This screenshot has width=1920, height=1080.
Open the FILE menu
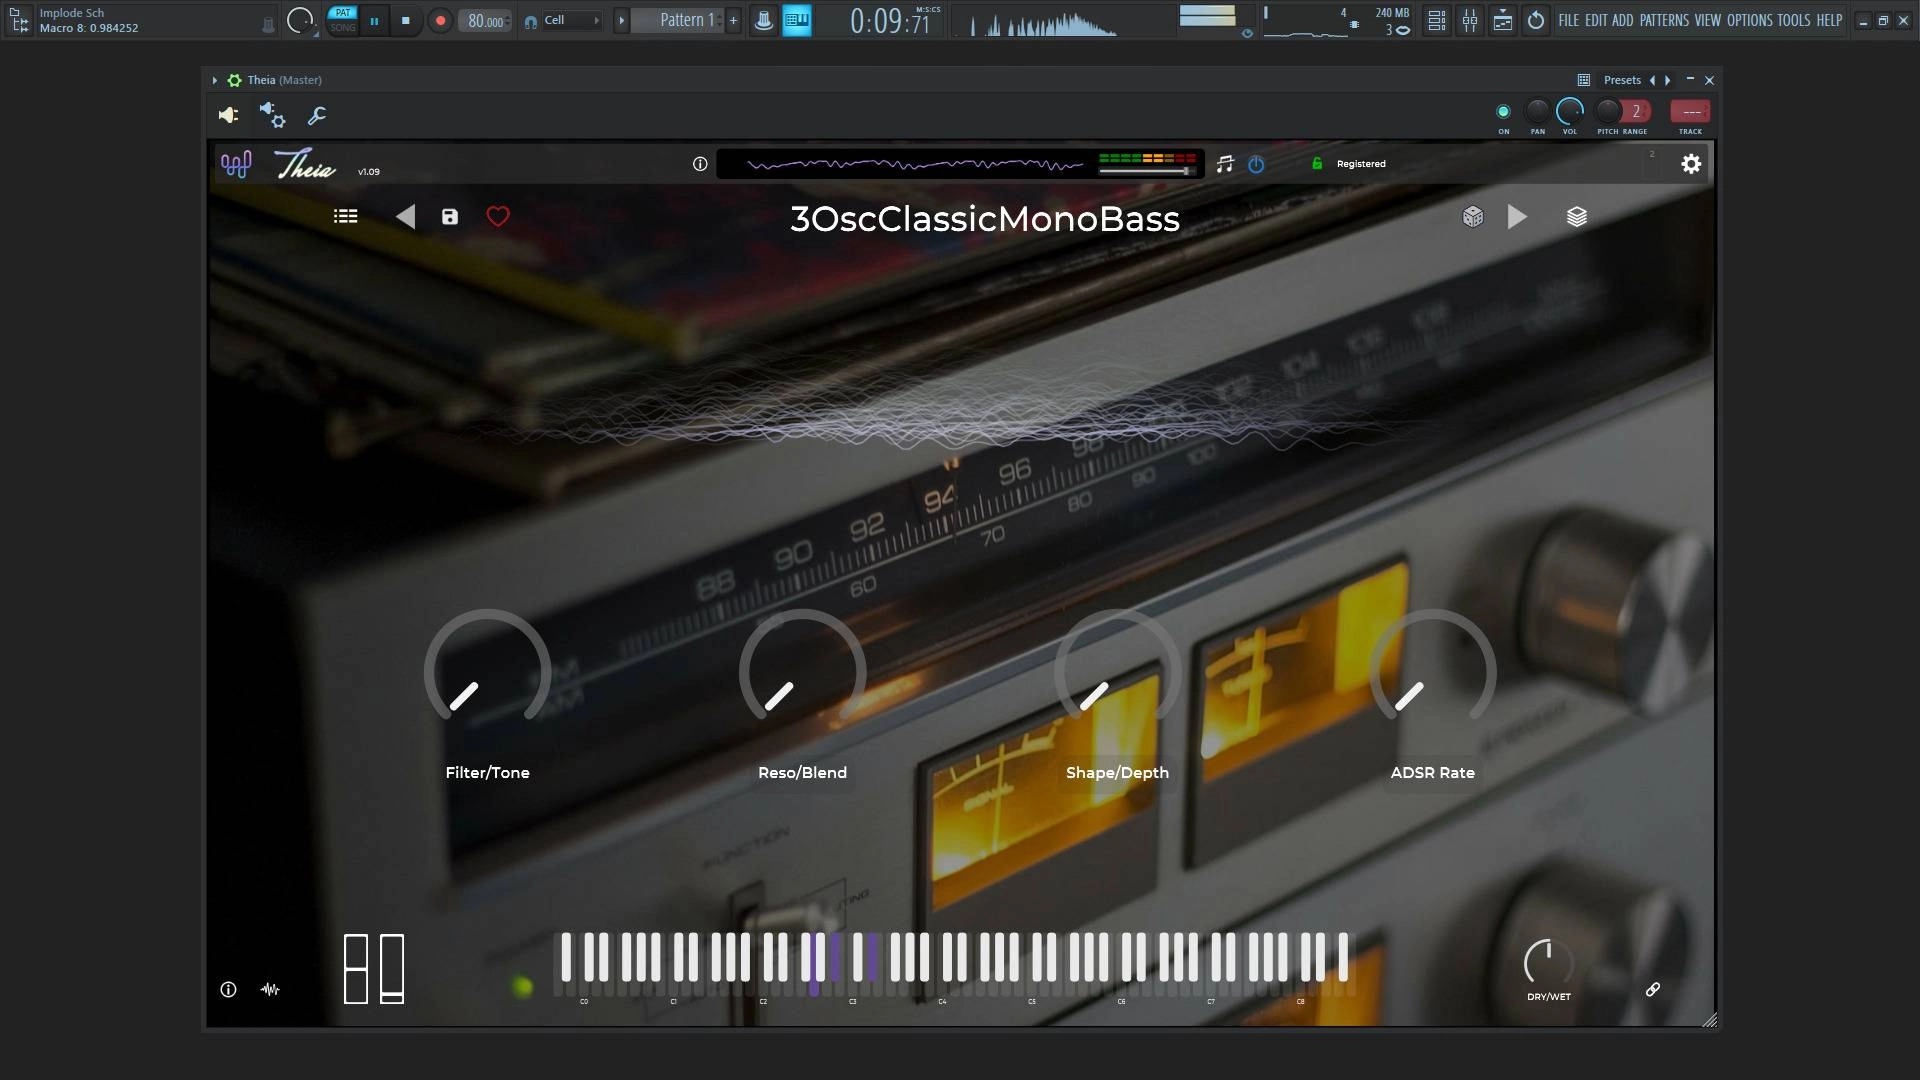pos(1569,20)
